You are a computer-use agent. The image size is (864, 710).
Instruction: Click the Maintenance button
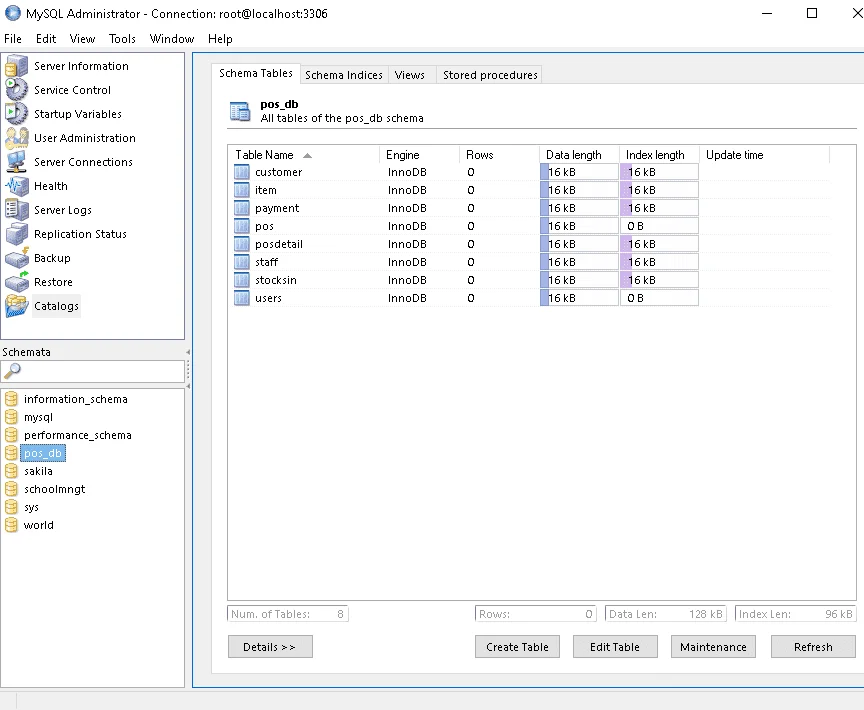click(713, 647)
